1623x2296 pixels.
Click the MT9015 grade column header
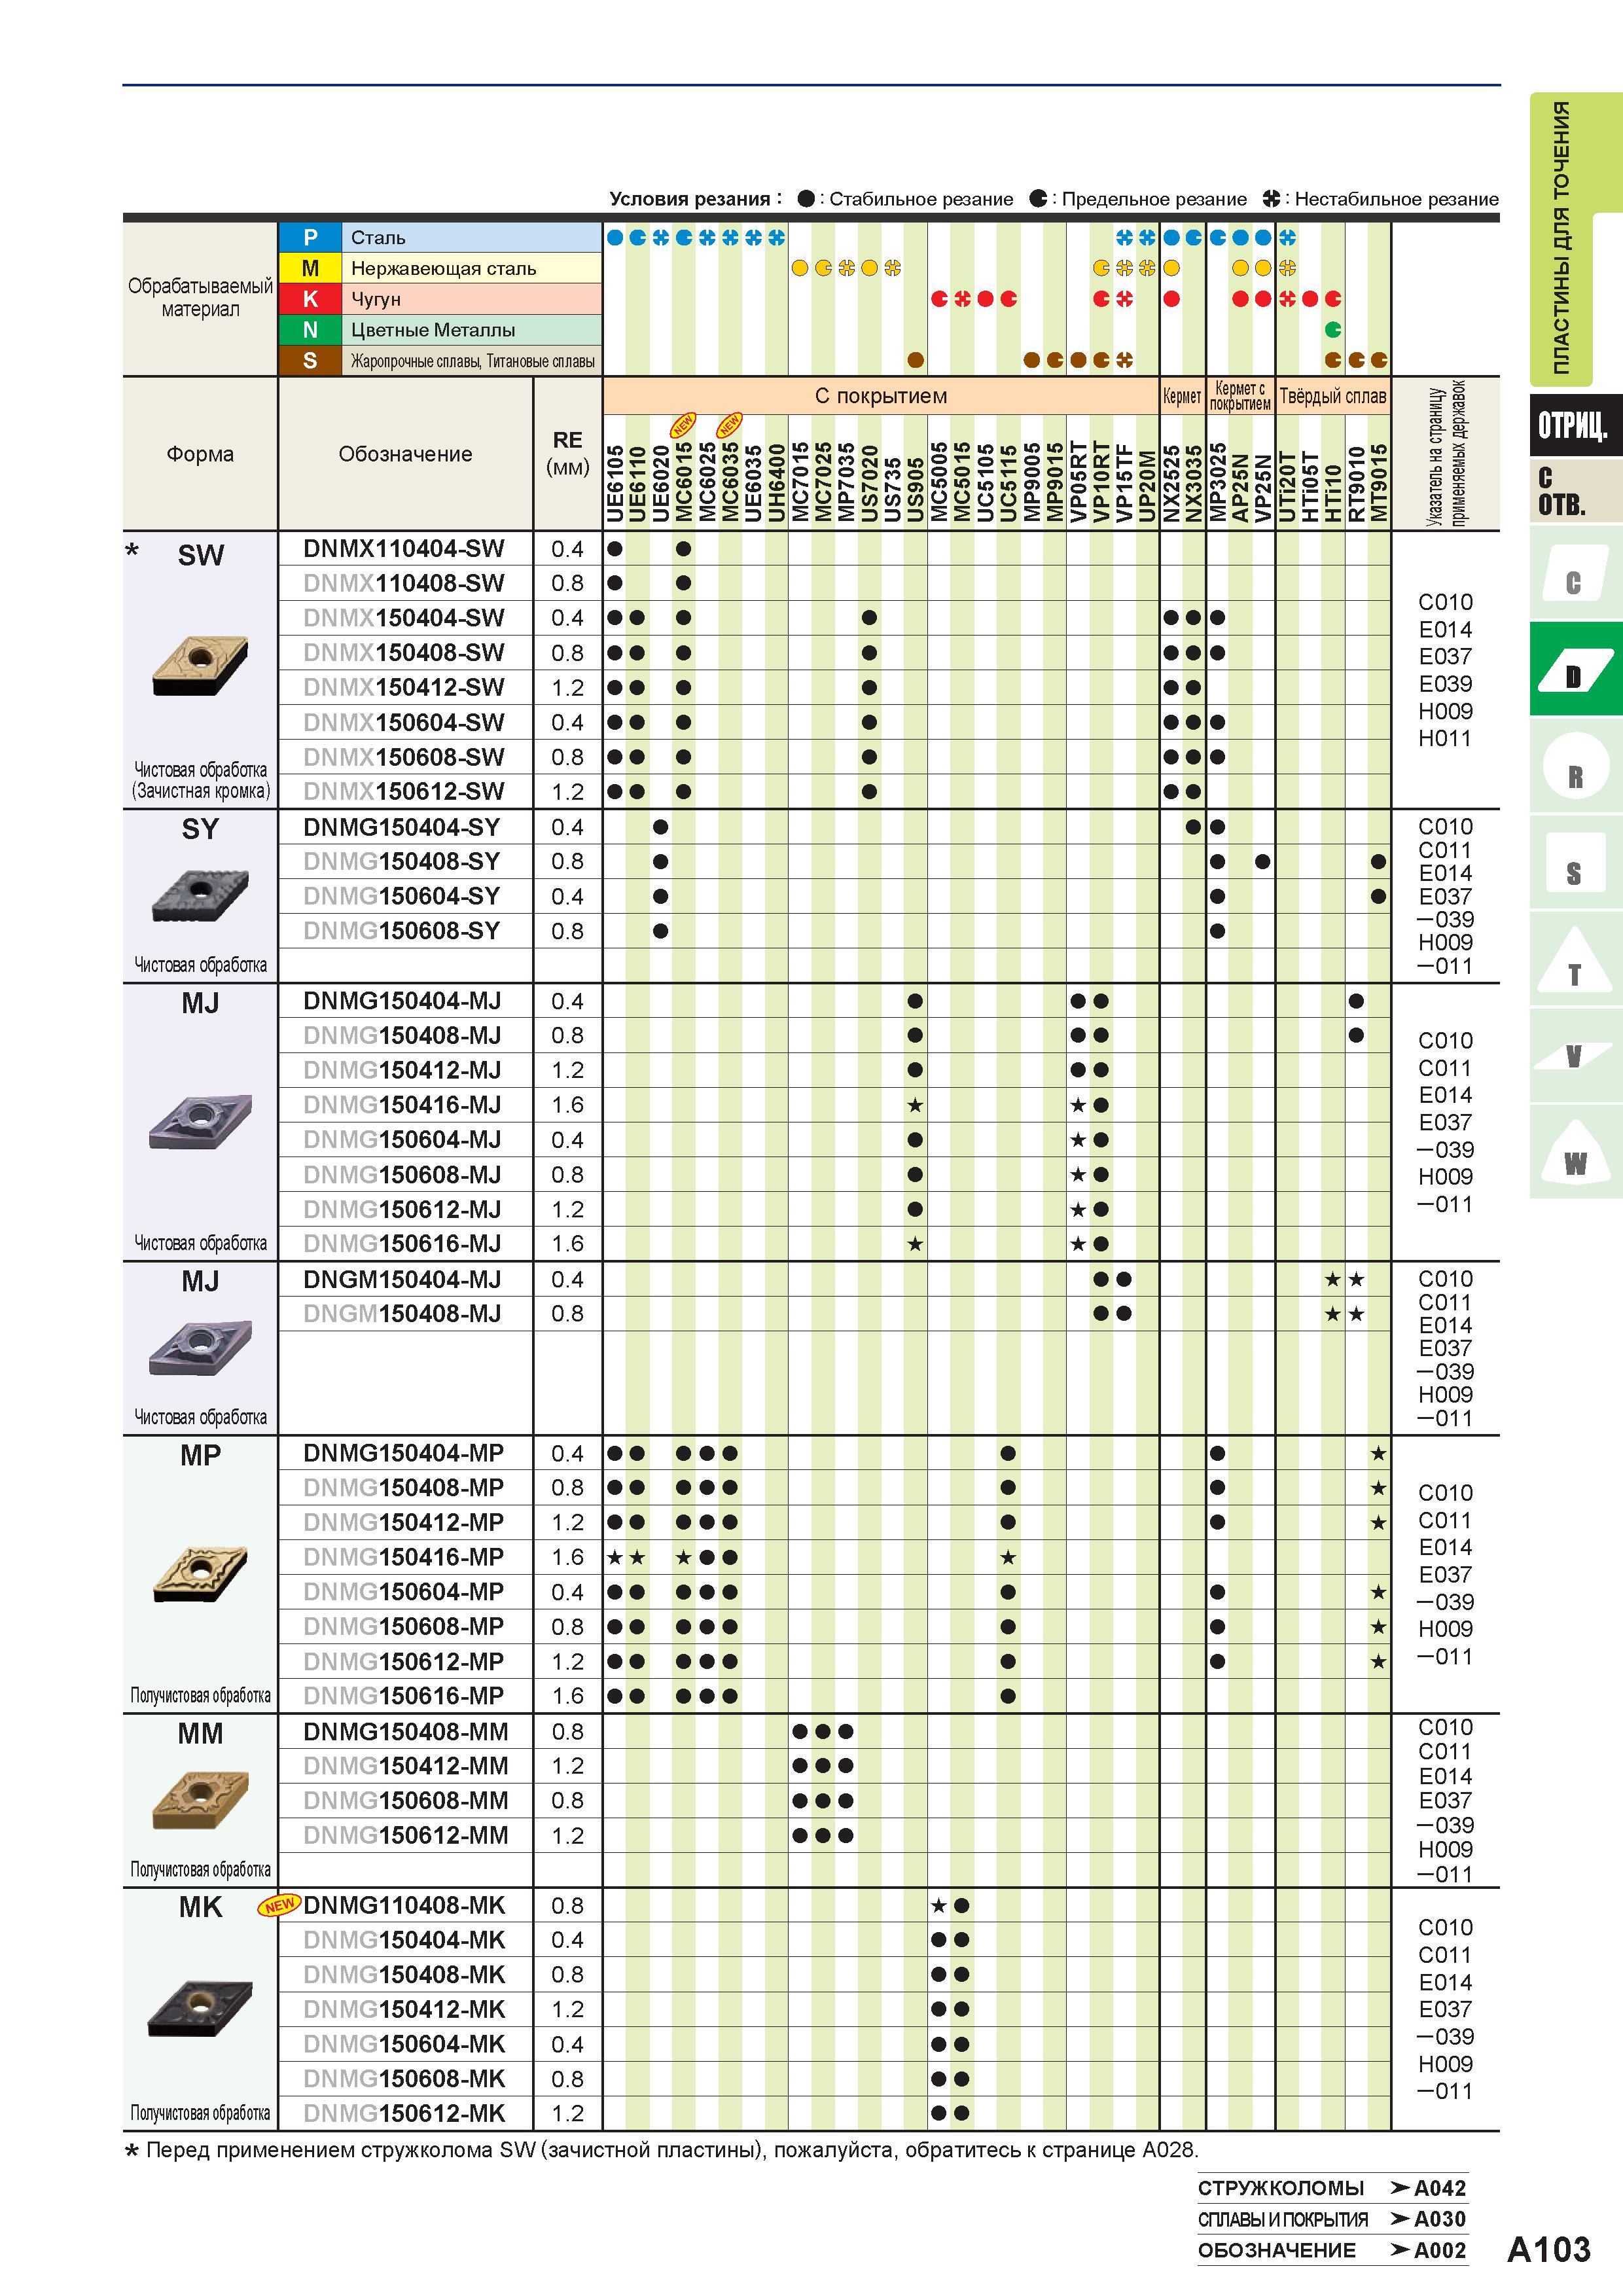coord(1379,484)
